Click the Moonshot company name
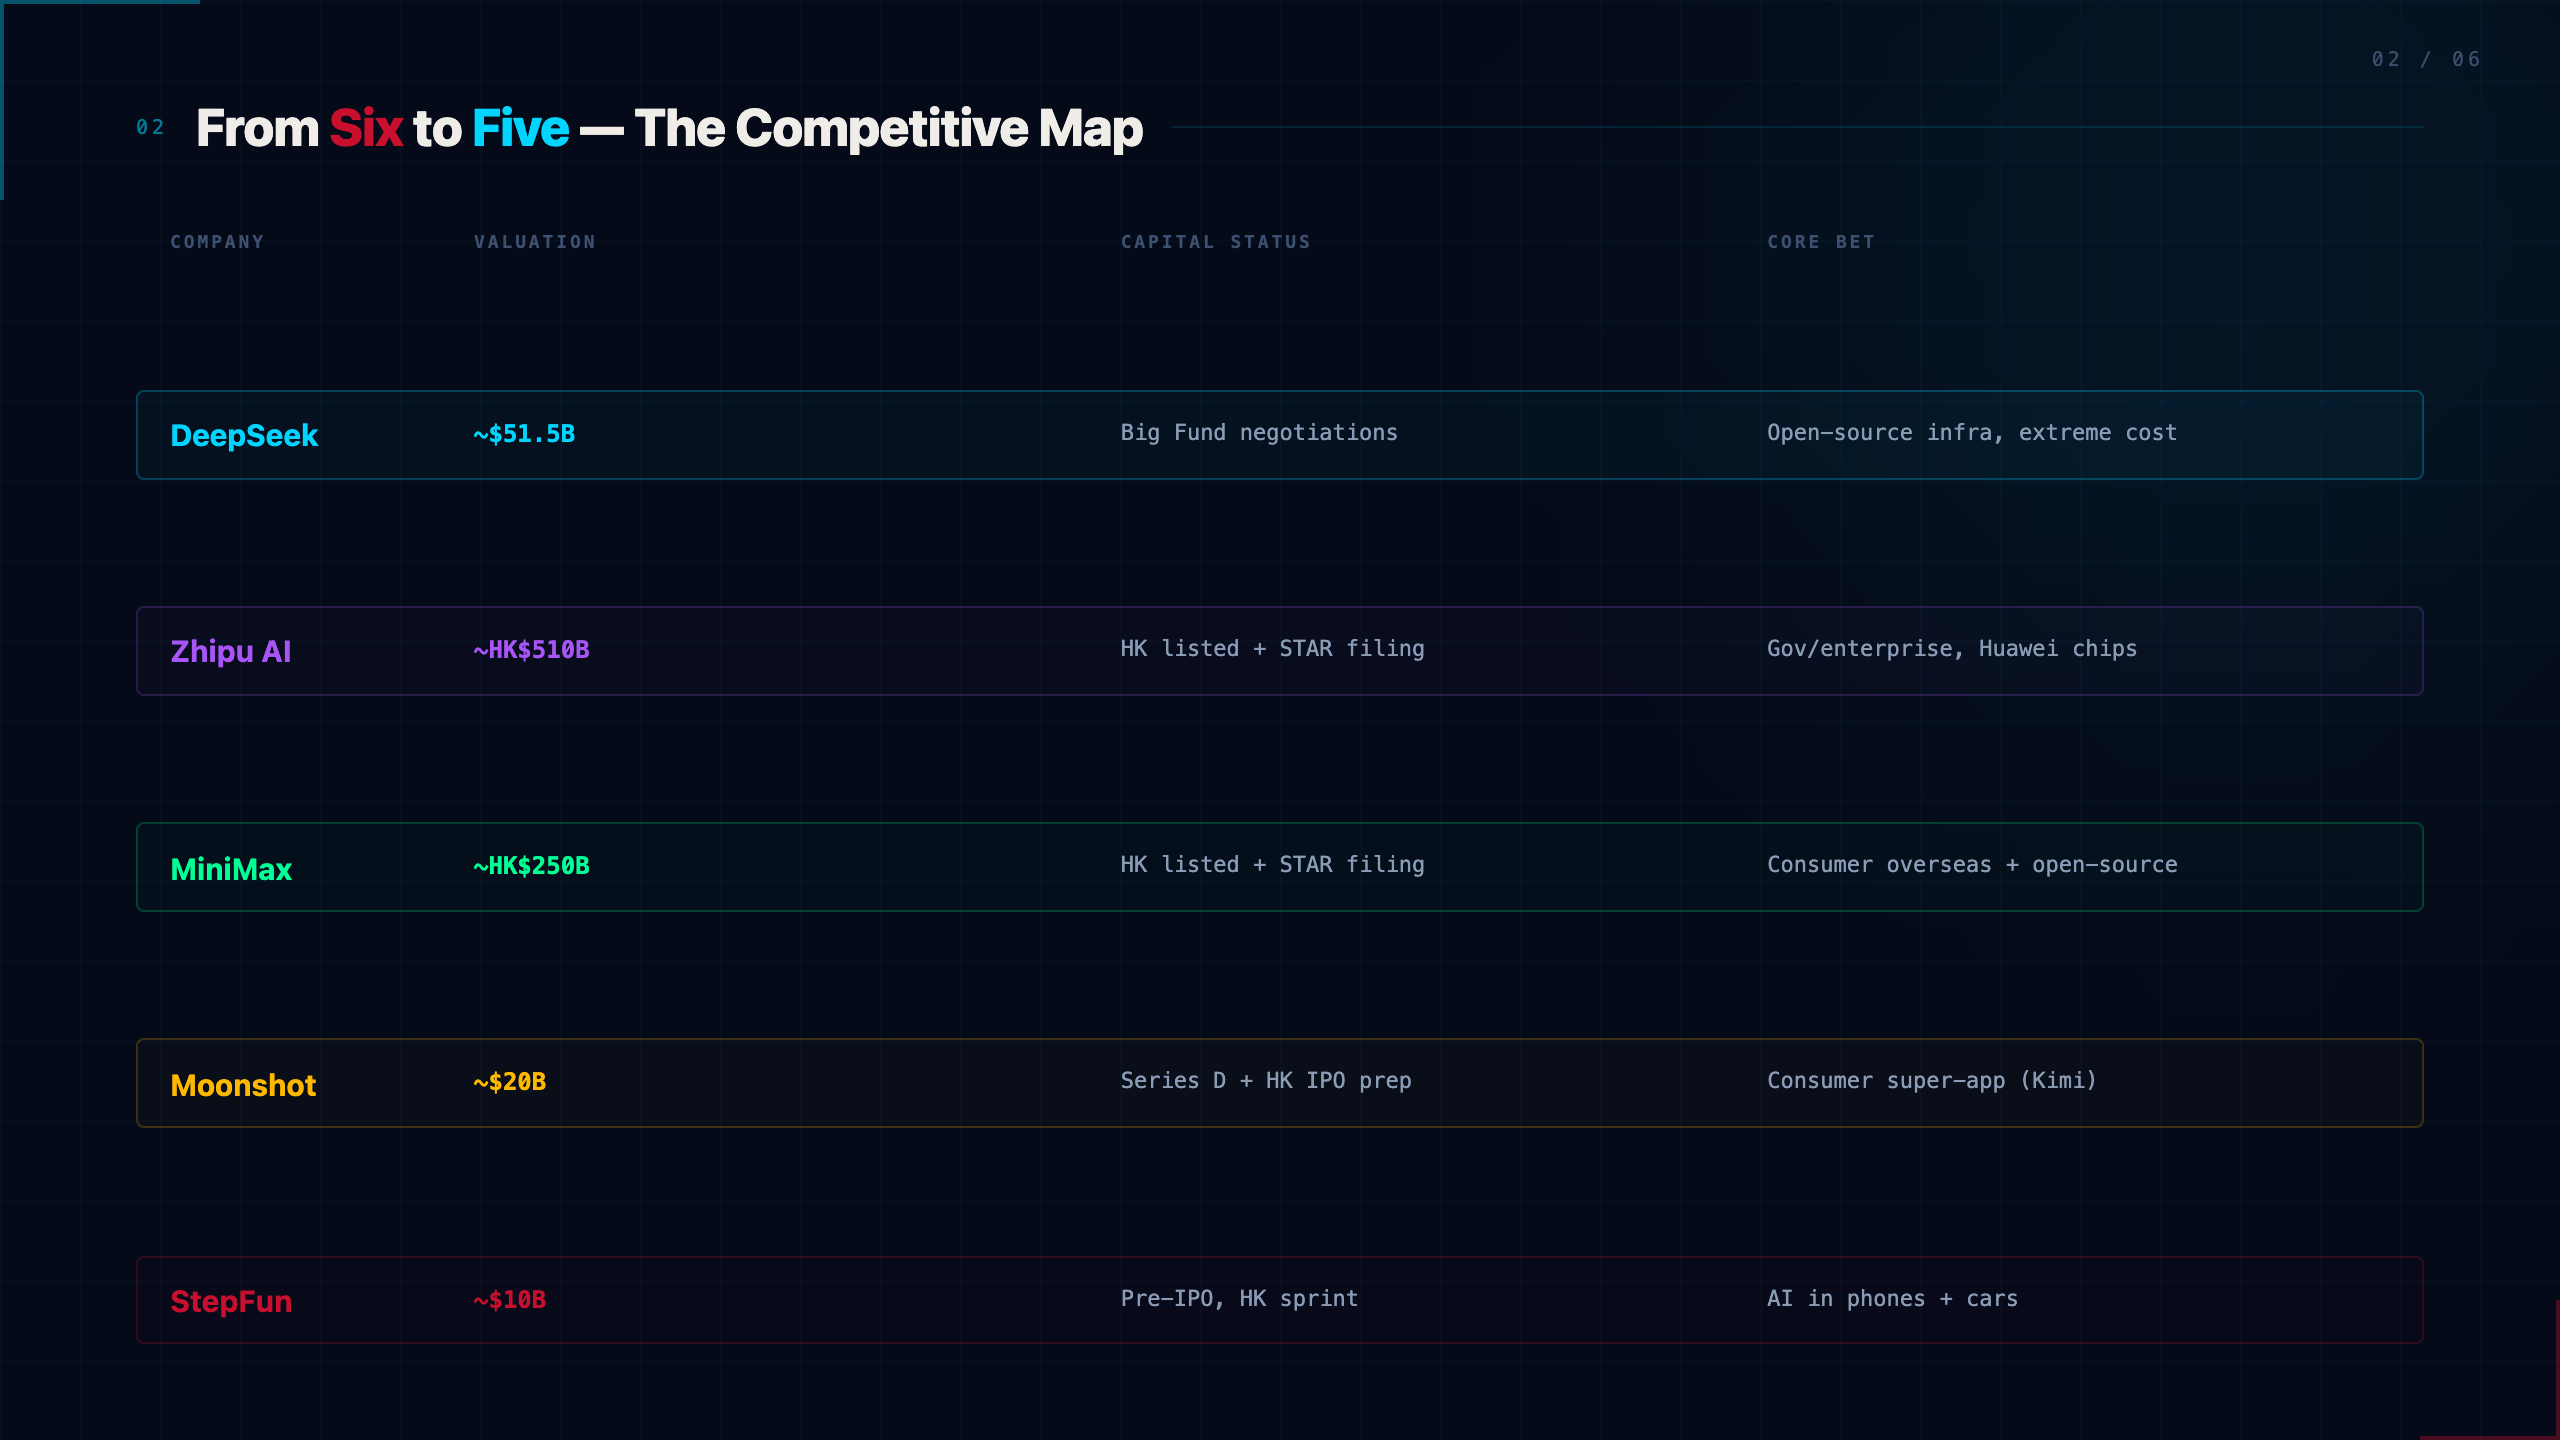 (243, 1085)
